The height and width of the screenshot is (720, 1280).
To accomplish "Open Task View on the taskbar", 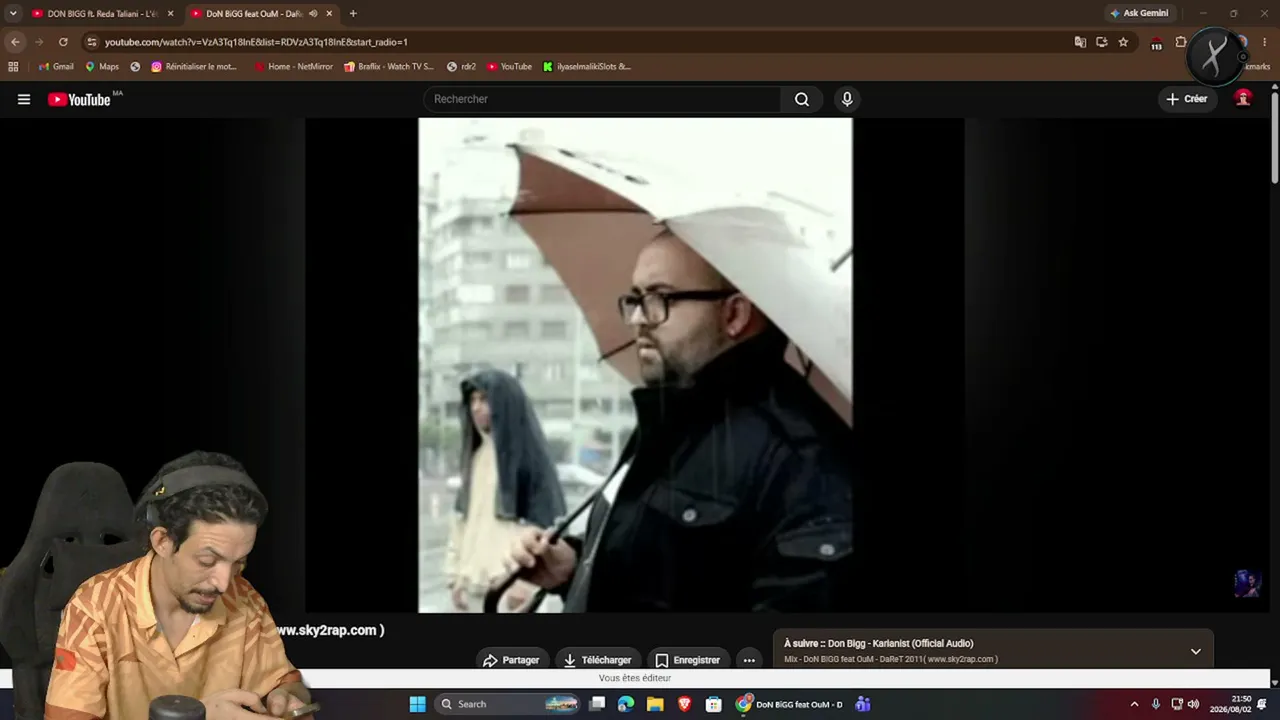I will pyautogui.click(x=597, y=704).
